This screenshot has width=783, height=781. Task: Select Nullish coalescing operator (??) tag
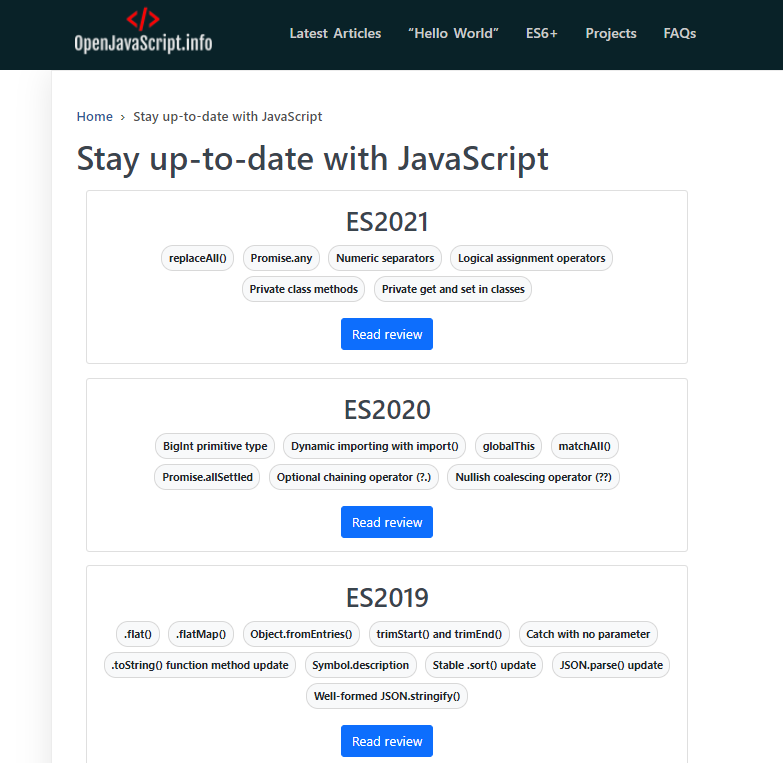pos(533,477)
